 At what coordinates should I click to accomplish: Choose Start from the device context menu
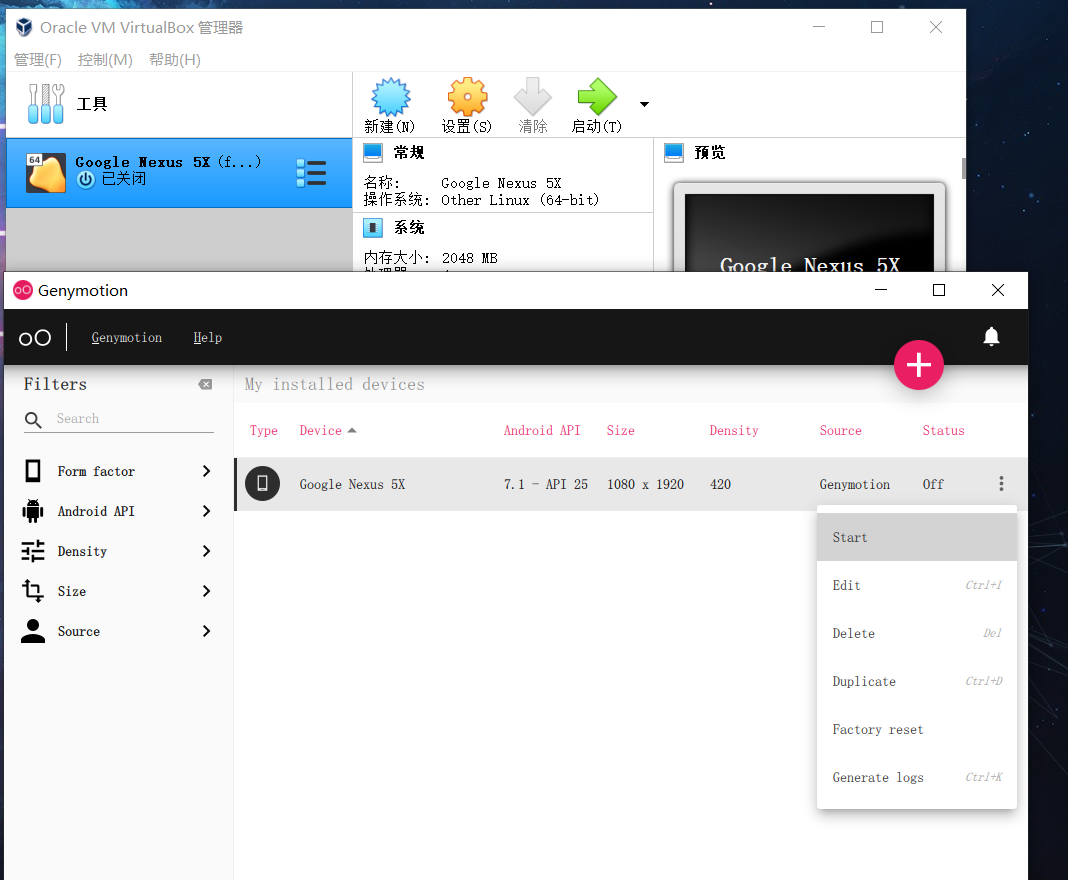[917, 537]
